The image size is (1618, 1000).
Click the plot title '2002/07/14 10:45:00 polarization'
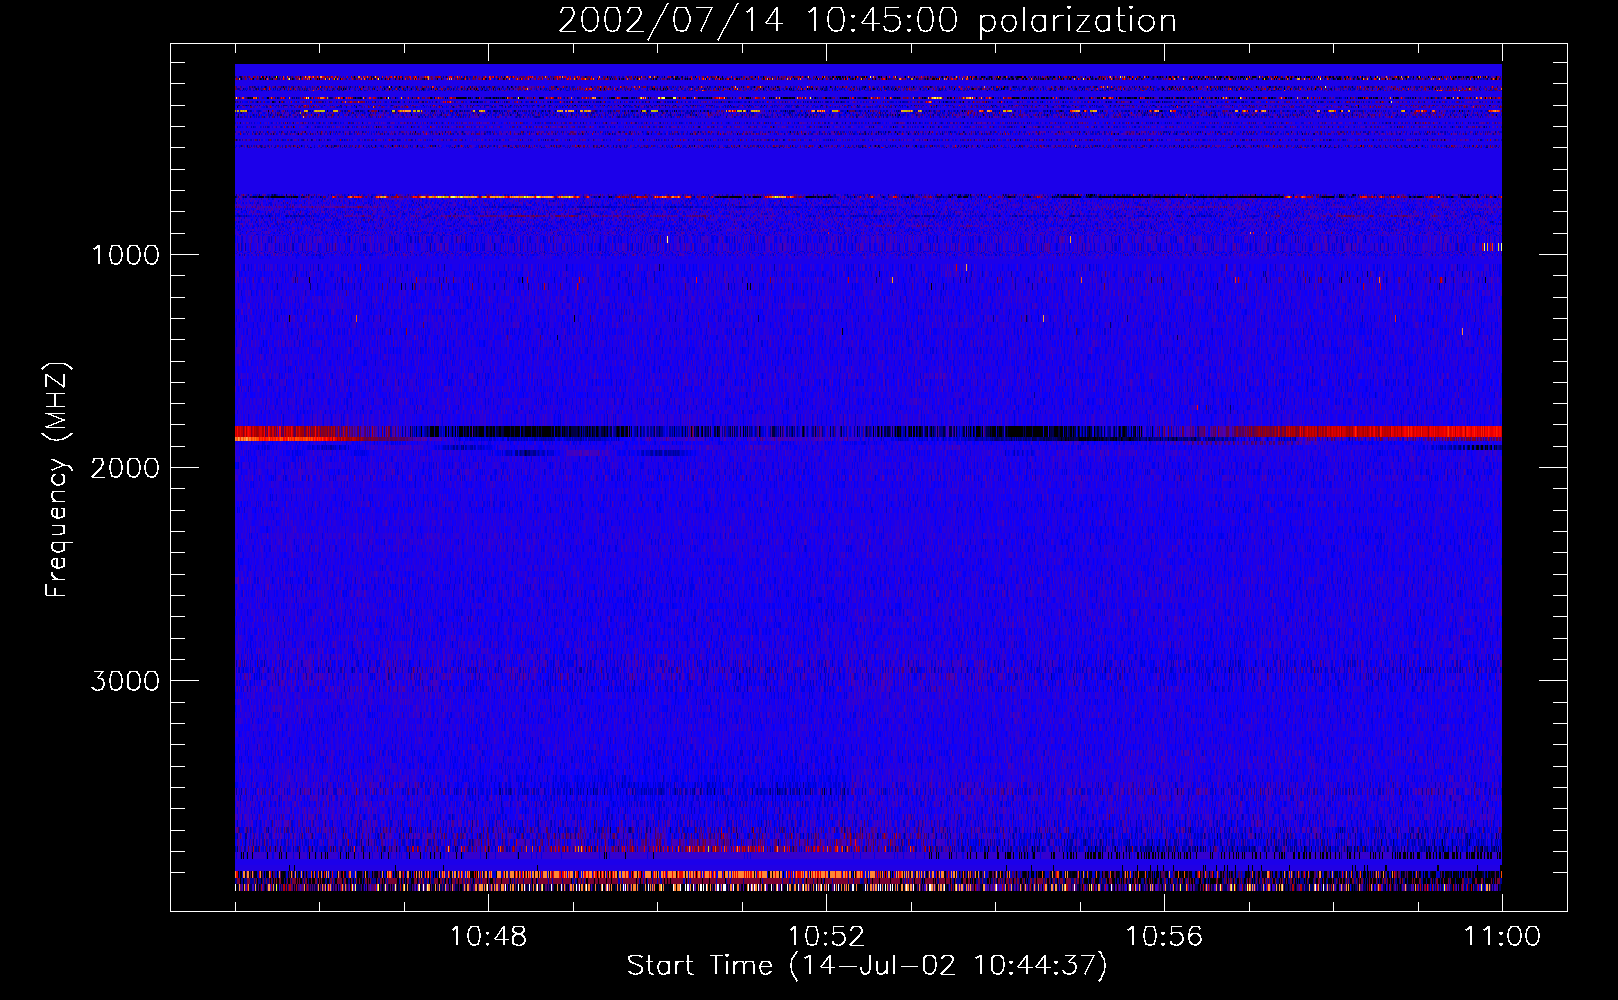point(867,21)
